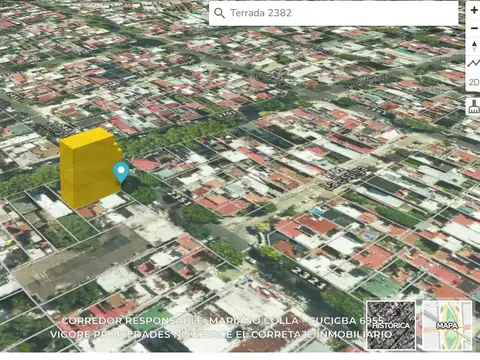Viewport: 480px width, 360px height.
Task: Zoom in with the plus button
Action: 474,10
